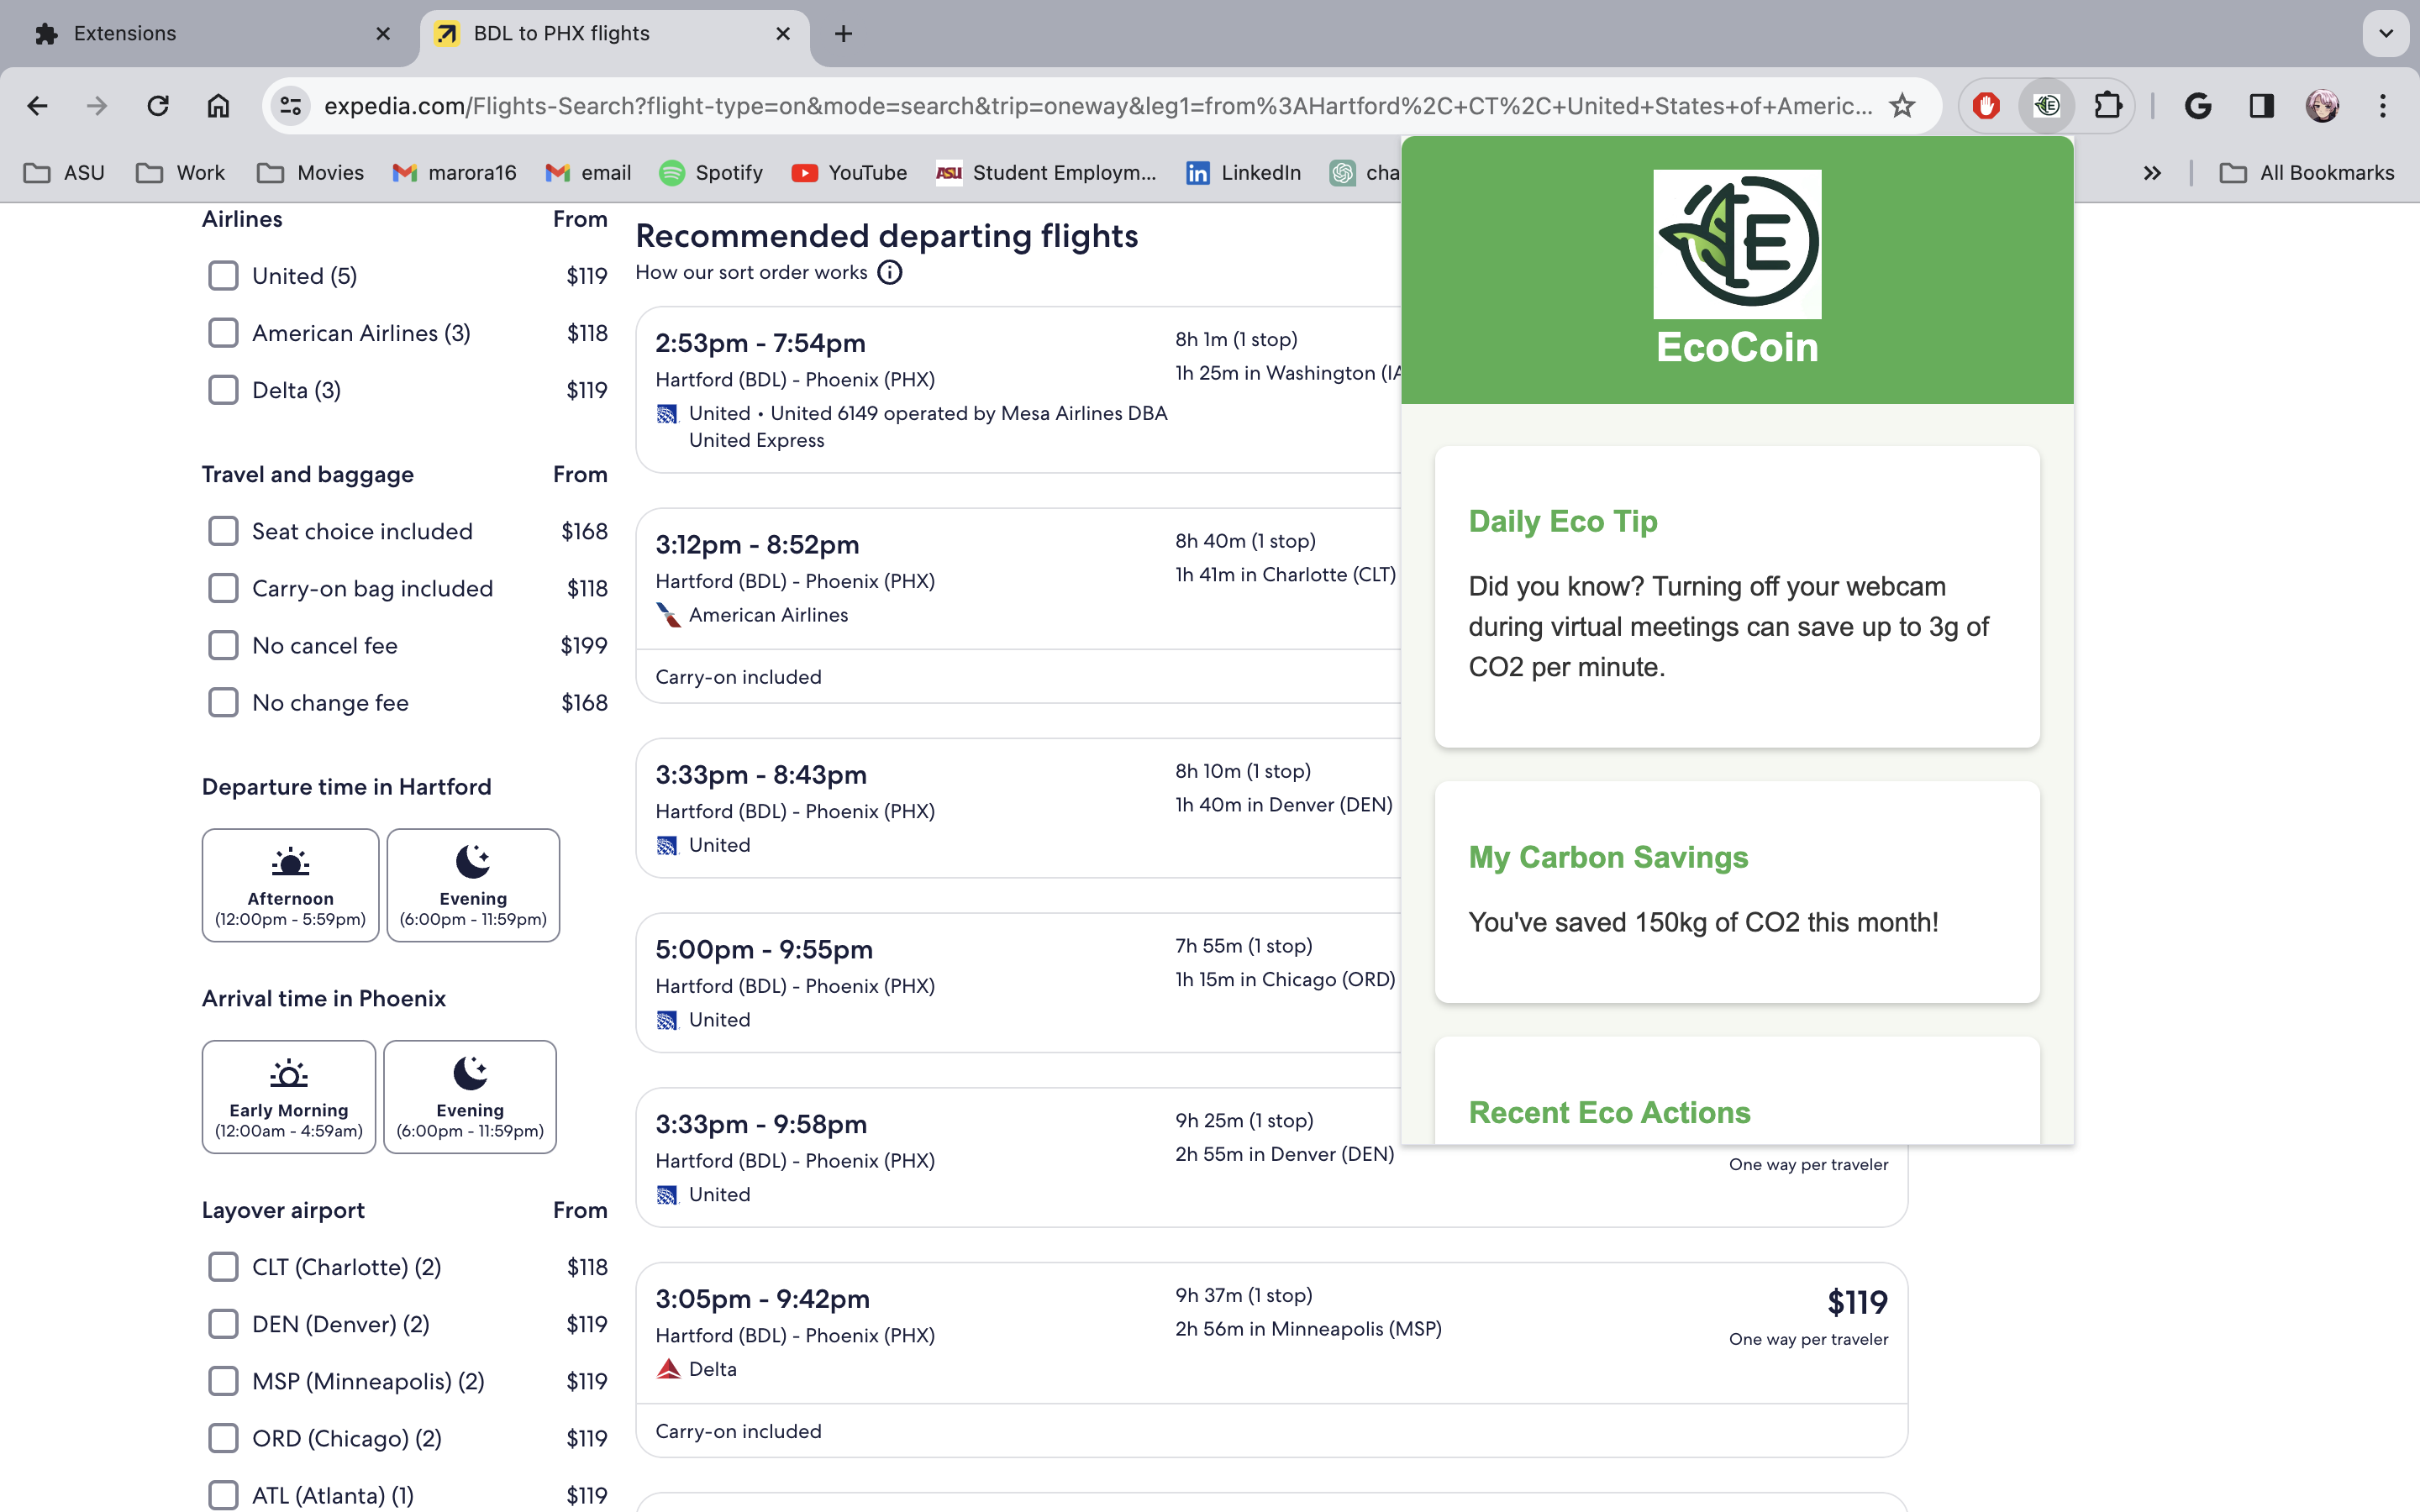2420x1512 pixels.
Task: Click the sort order info icon
Action: [889, 272]
